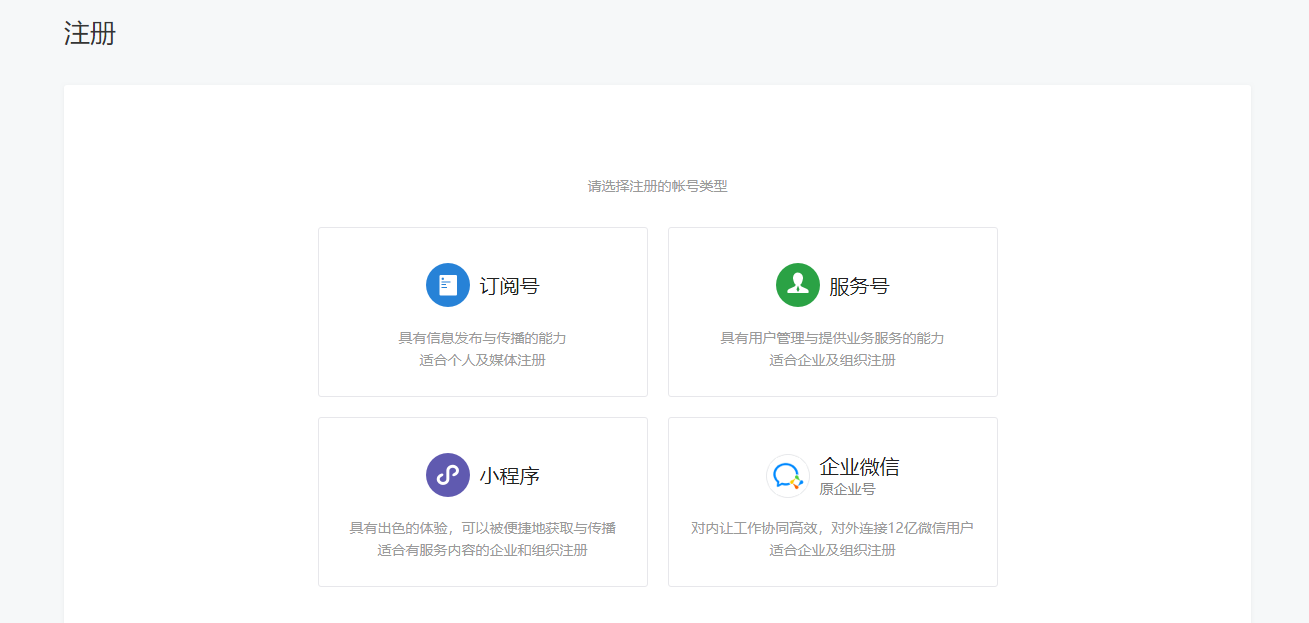Click the 具有用户管理与提供业务服务的能力 description
Viewport: 1309px width, 623px height.
point(832,338)
